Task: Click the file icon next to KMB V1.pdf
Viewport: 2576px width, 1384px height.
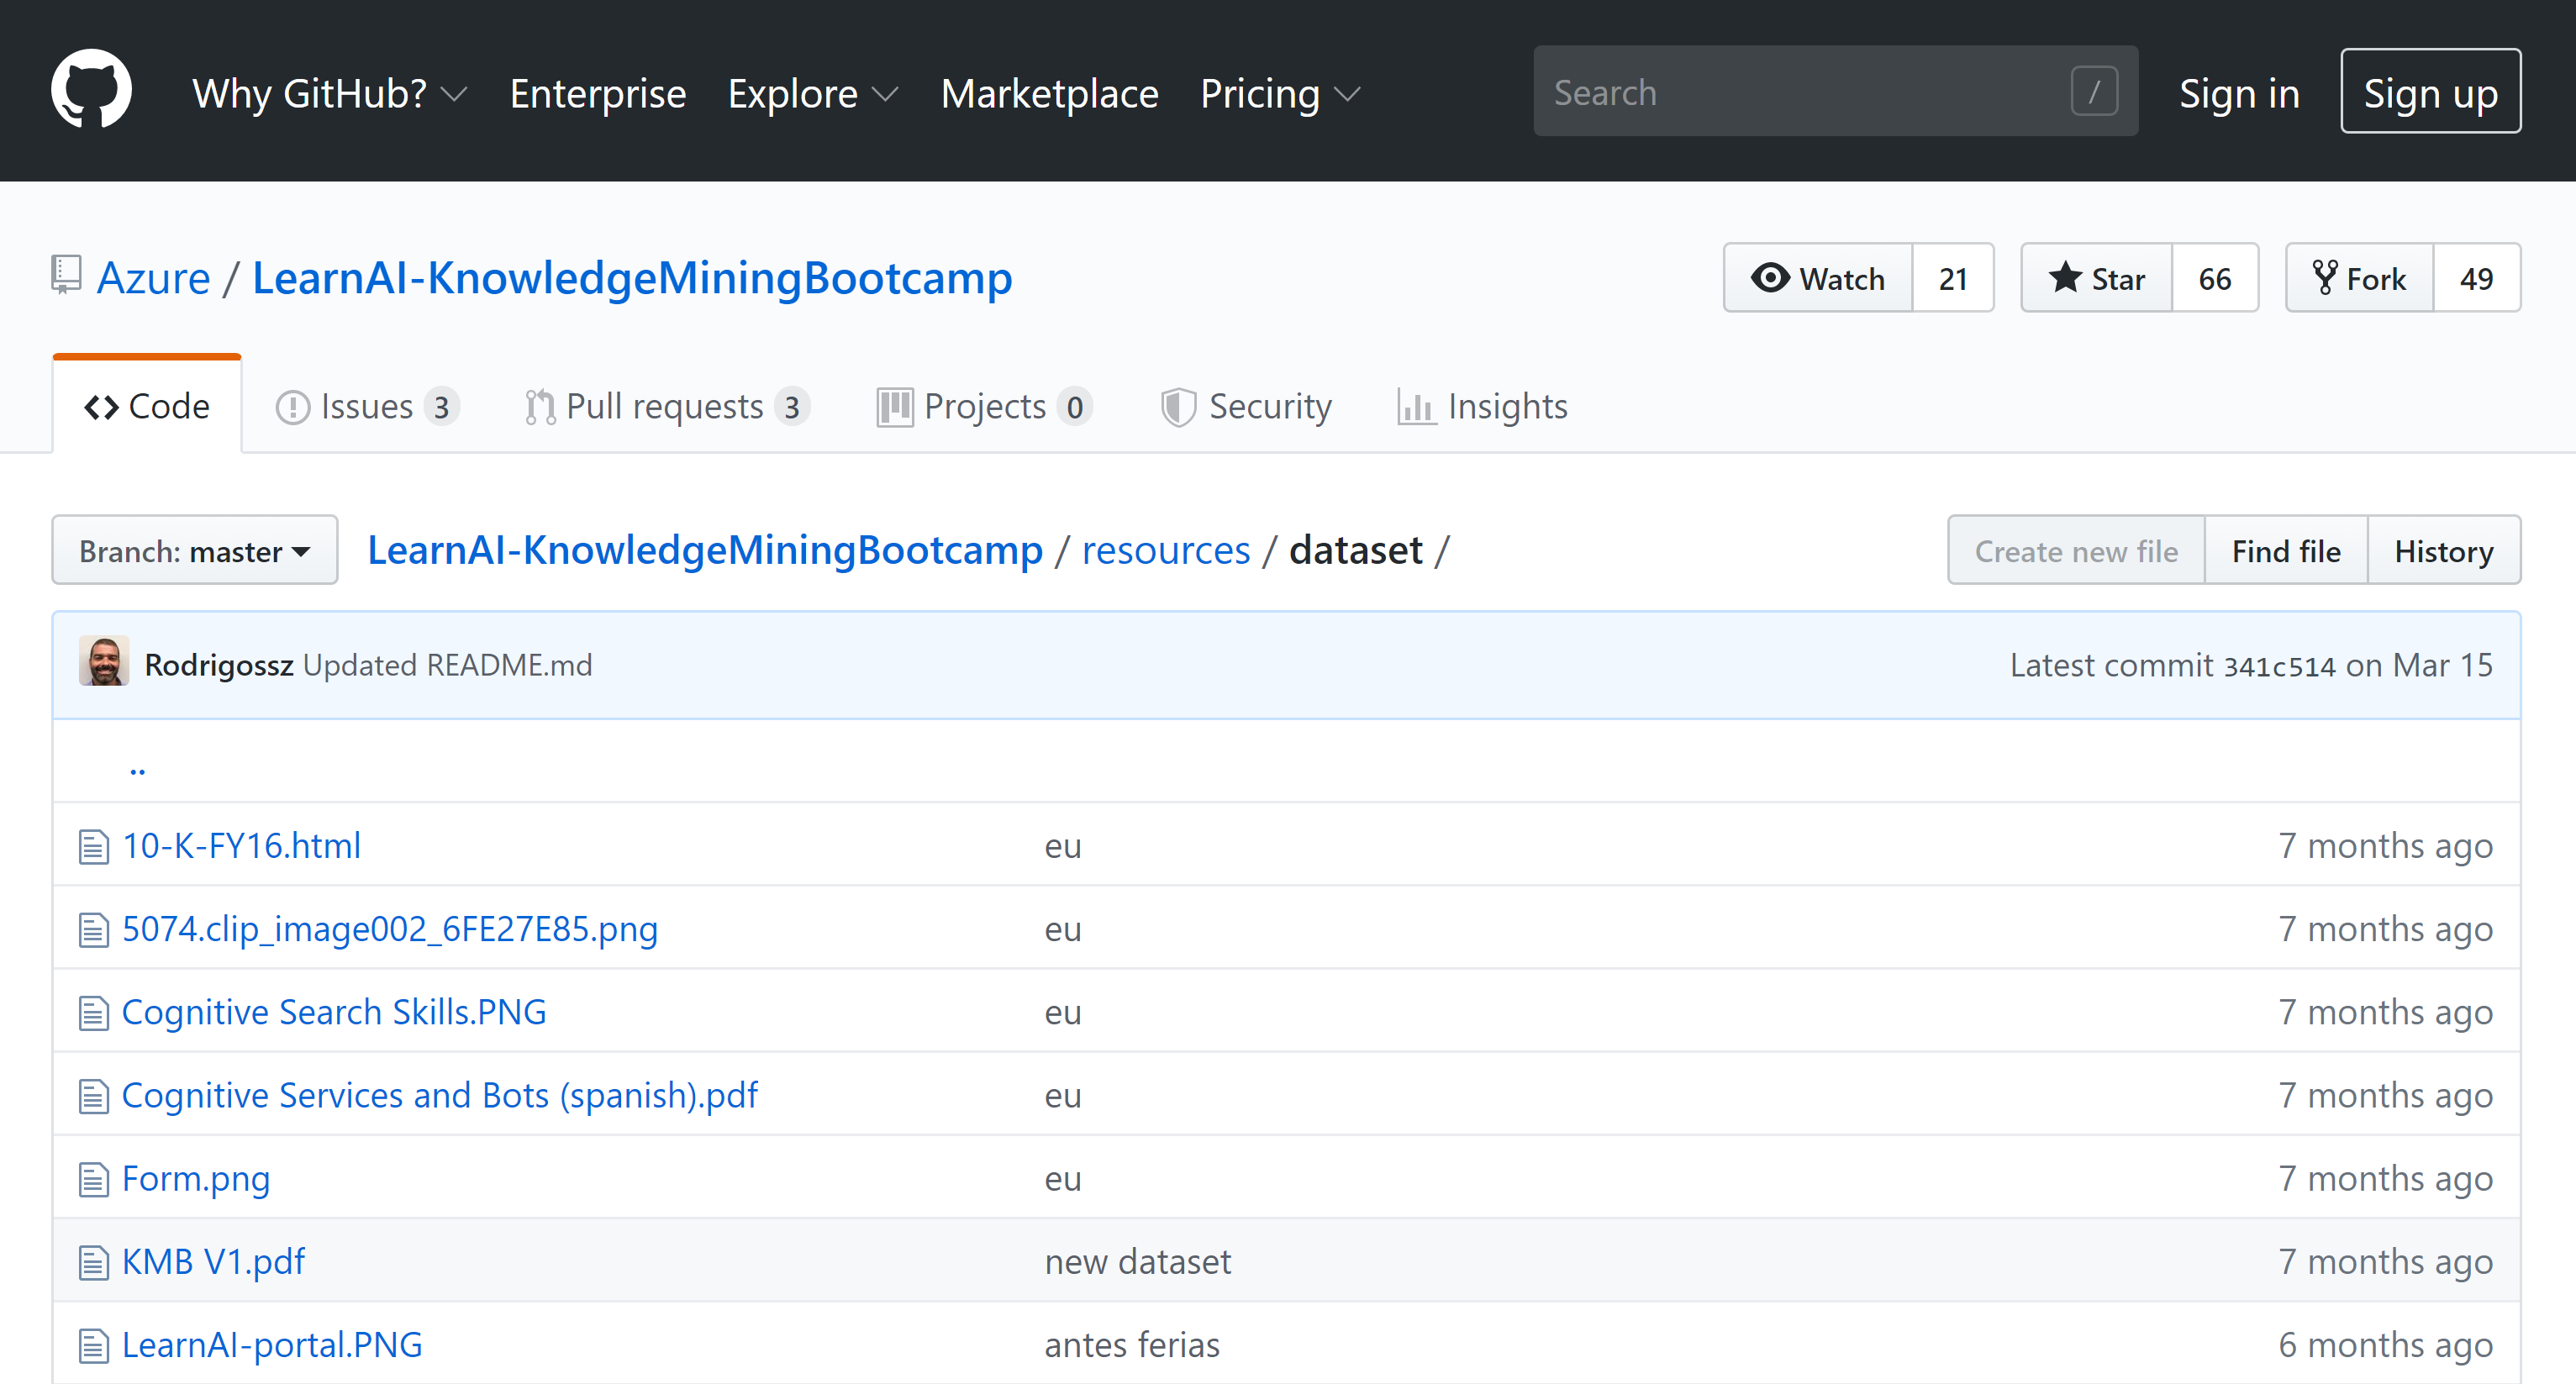Action: tap(93, 1261)
